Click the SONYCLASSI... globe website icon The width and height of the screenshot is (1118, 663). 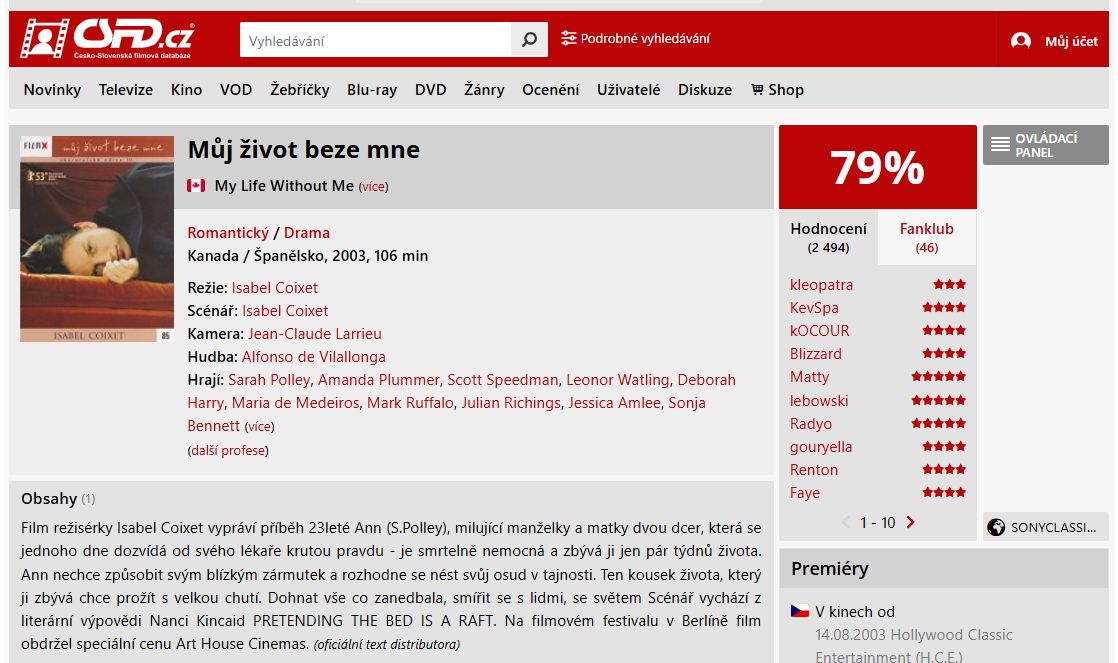(996, 528)
